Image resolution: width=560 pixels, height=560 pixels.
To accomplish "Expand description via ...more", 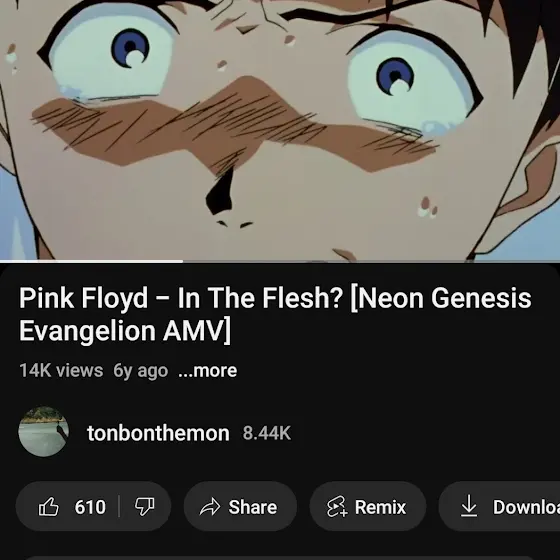I will (x=208, y=370).
